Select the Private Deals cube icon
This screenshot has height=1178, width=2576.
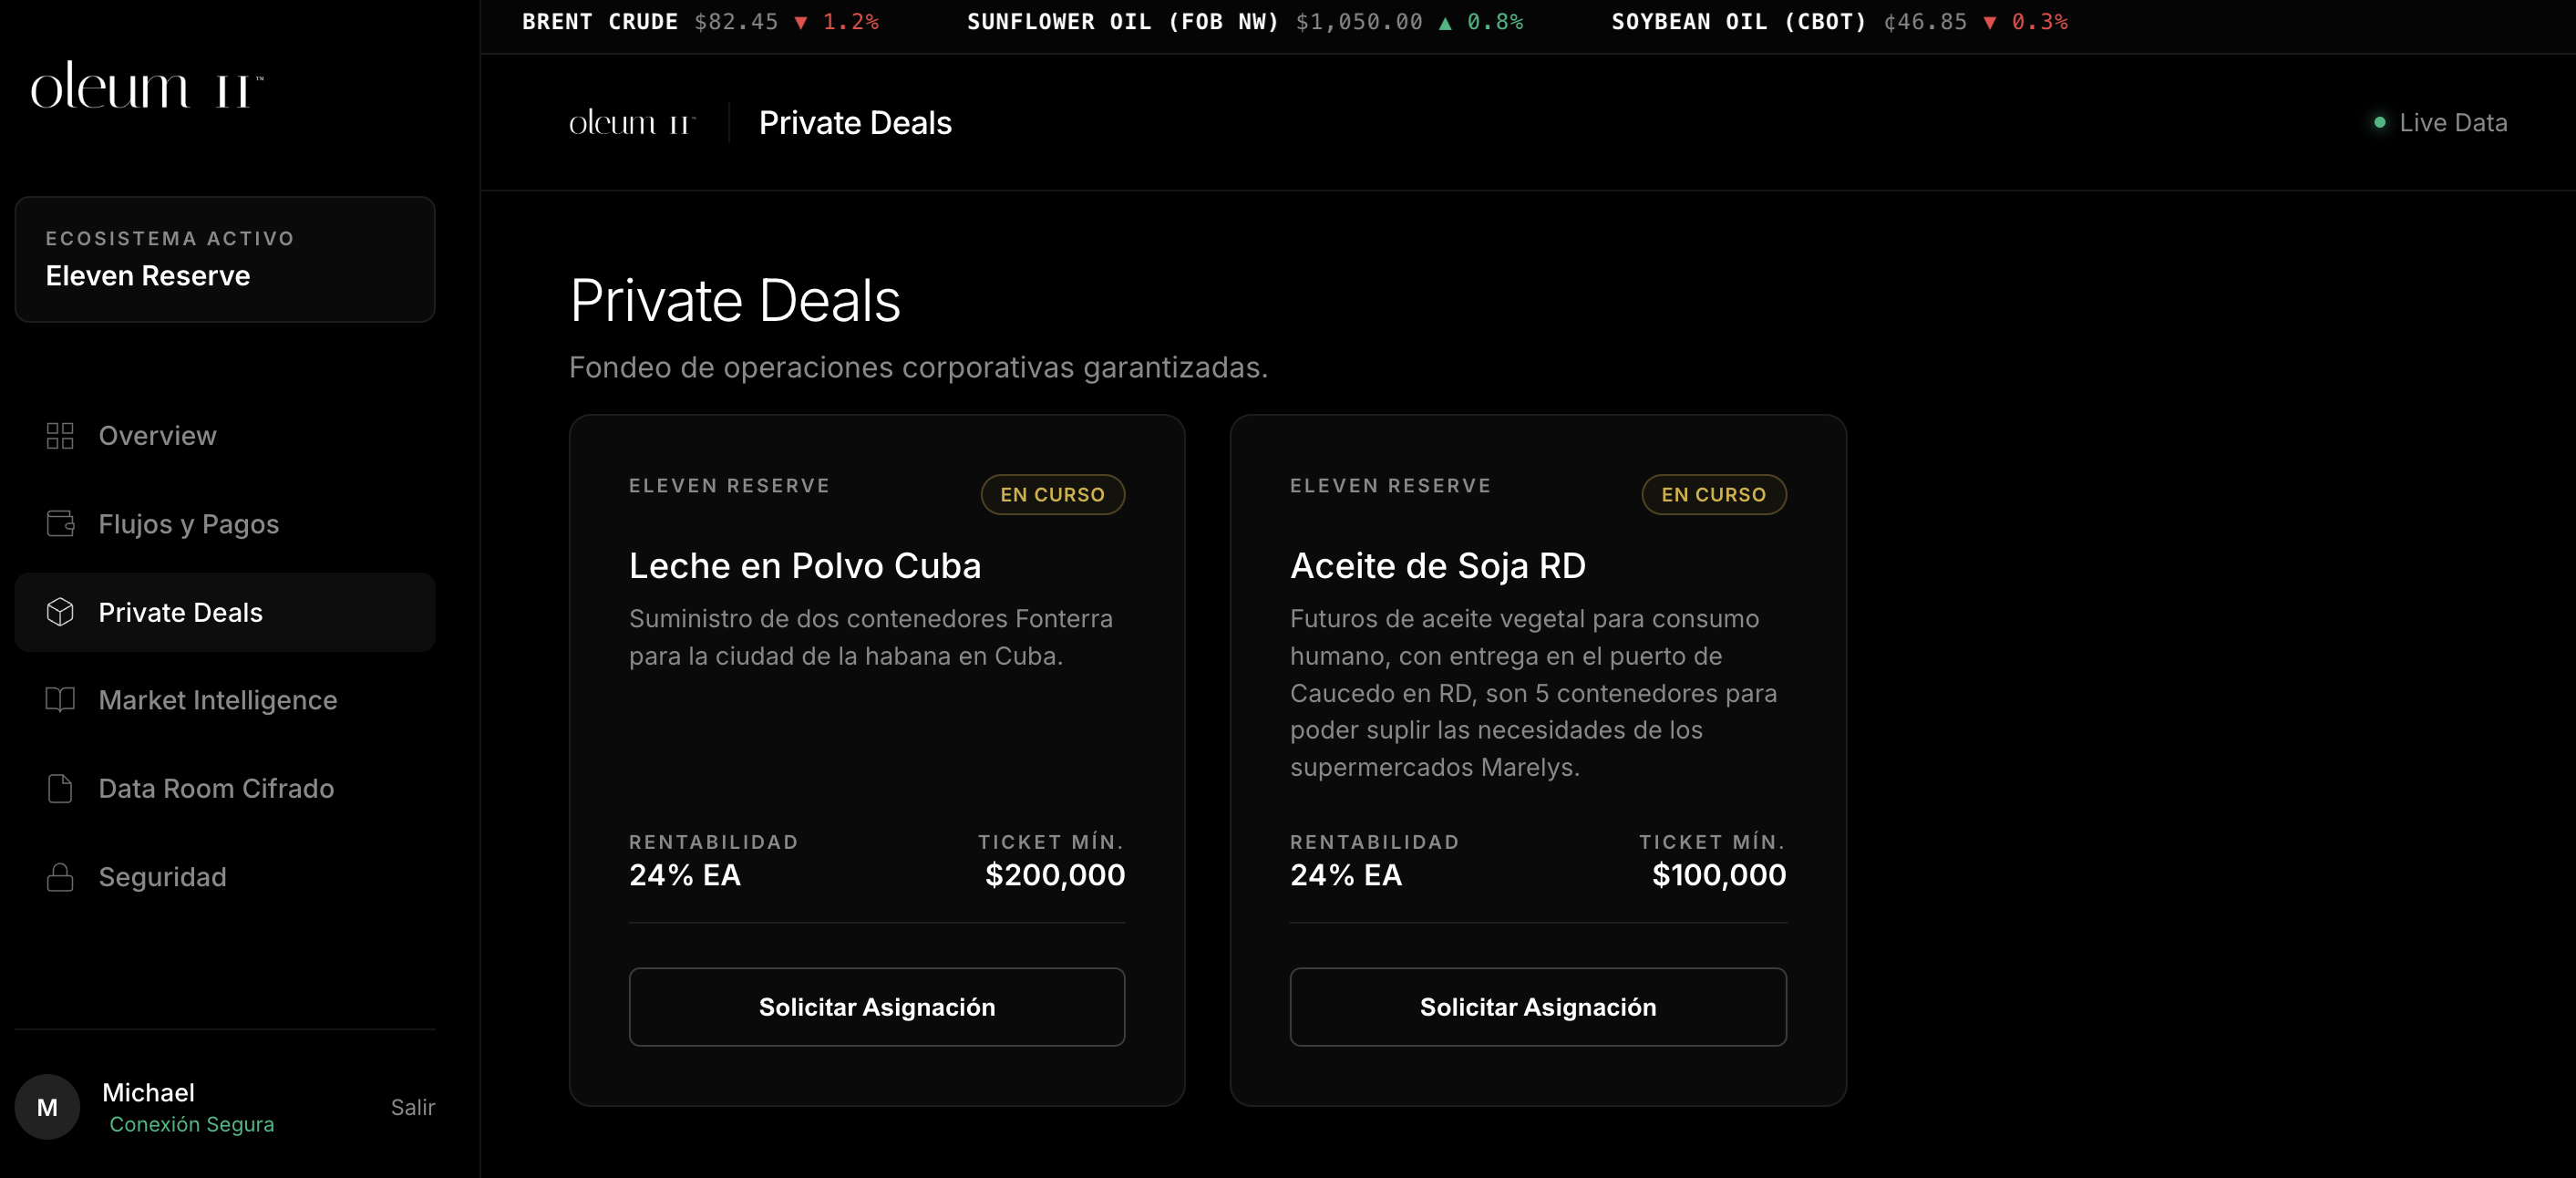[60, 612]
